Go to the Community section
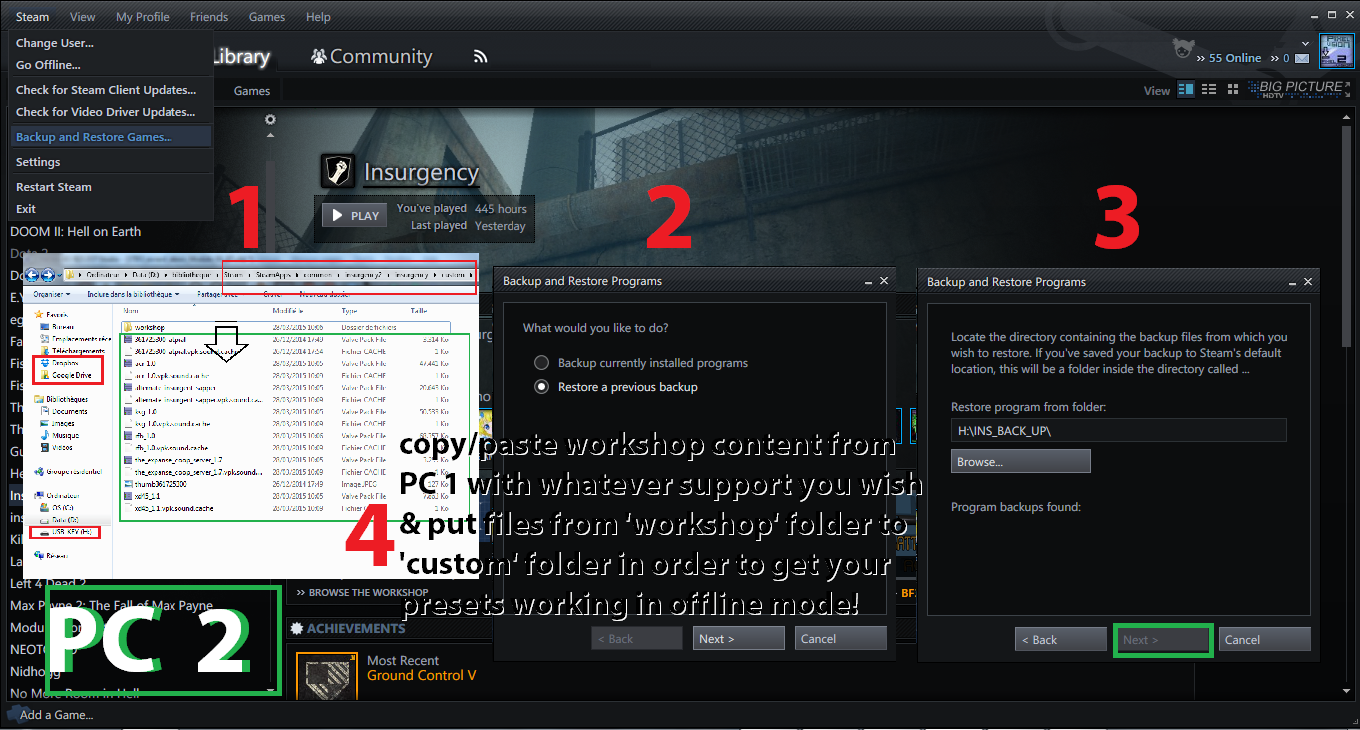The height and width of the screenshot is (730, 1360). pos(372,57)
